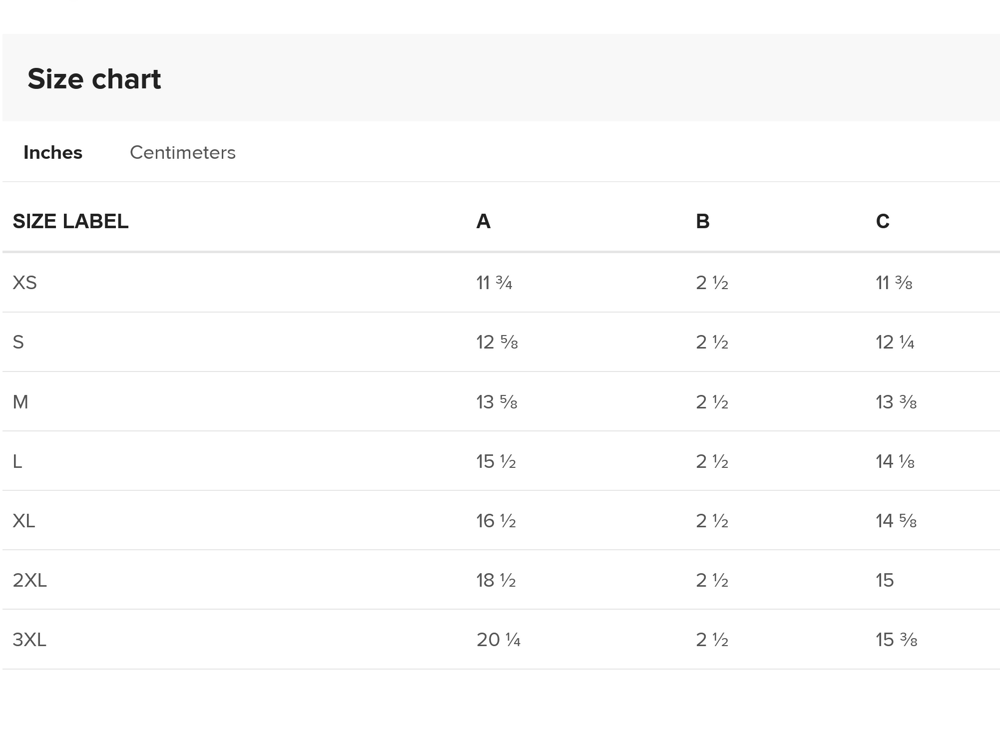Image resolution: width=1000 pixels, height=729 pixels.
Task: Select the M size row label
Action: 20,402
